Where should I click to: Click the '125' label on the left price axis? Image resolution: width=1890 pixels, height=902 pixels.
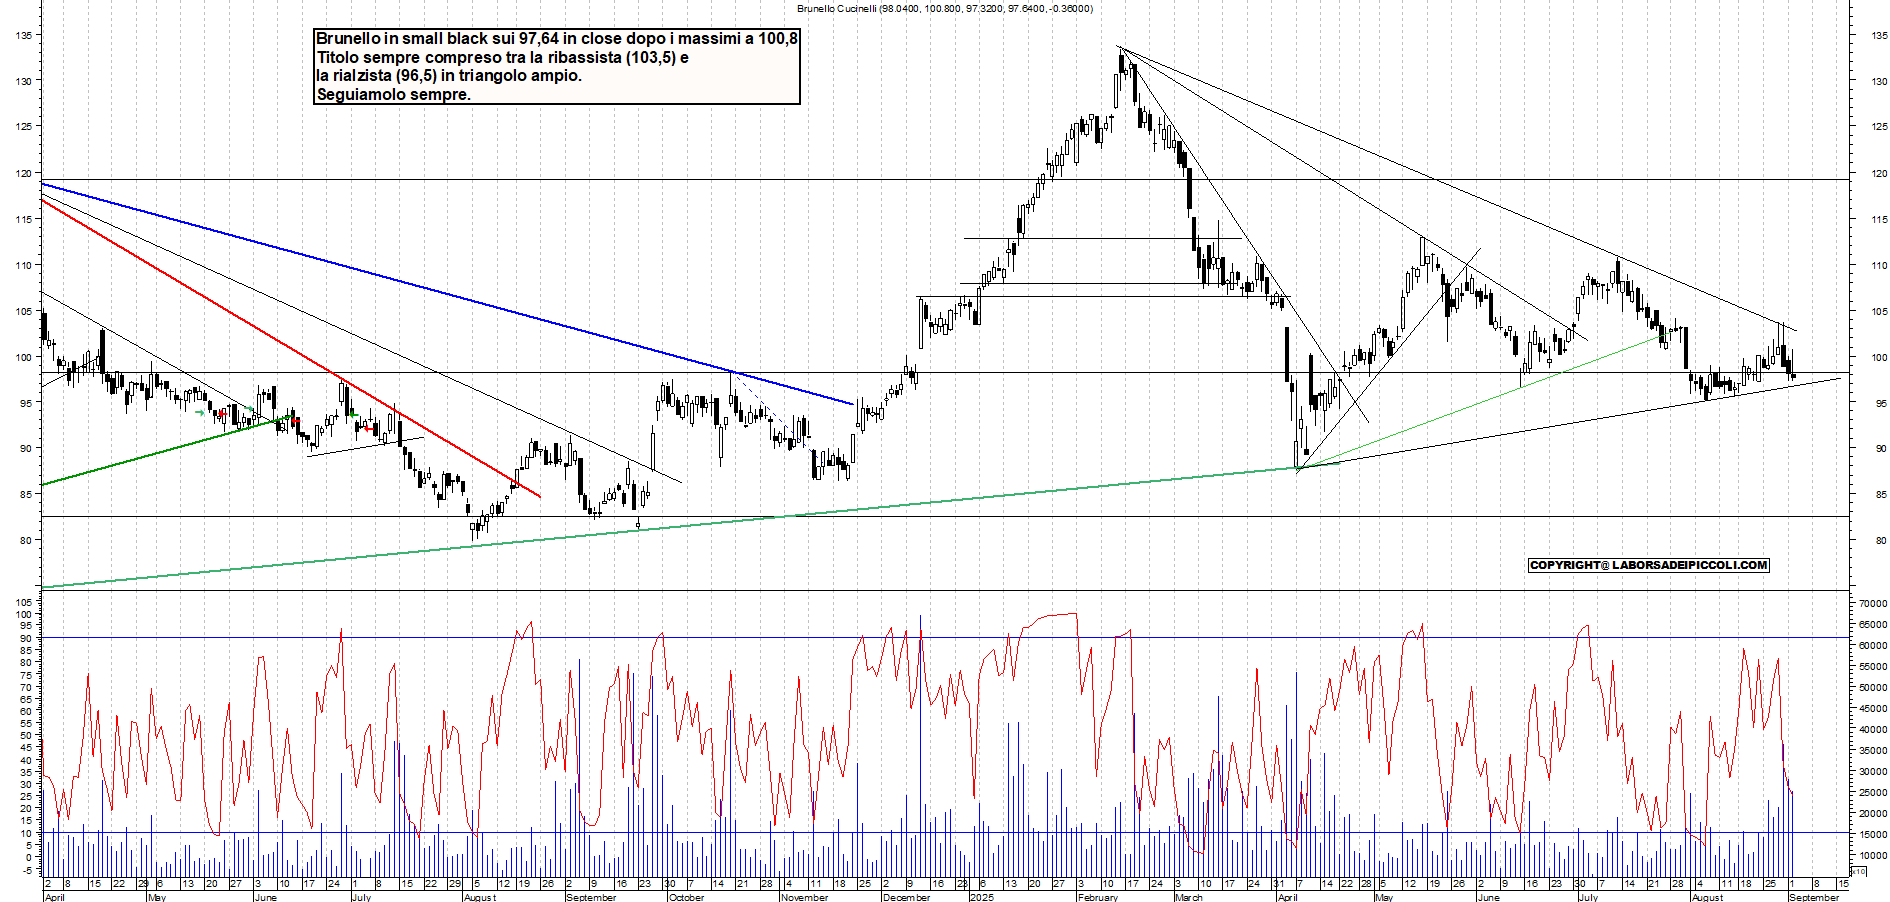tap(23, 127)
